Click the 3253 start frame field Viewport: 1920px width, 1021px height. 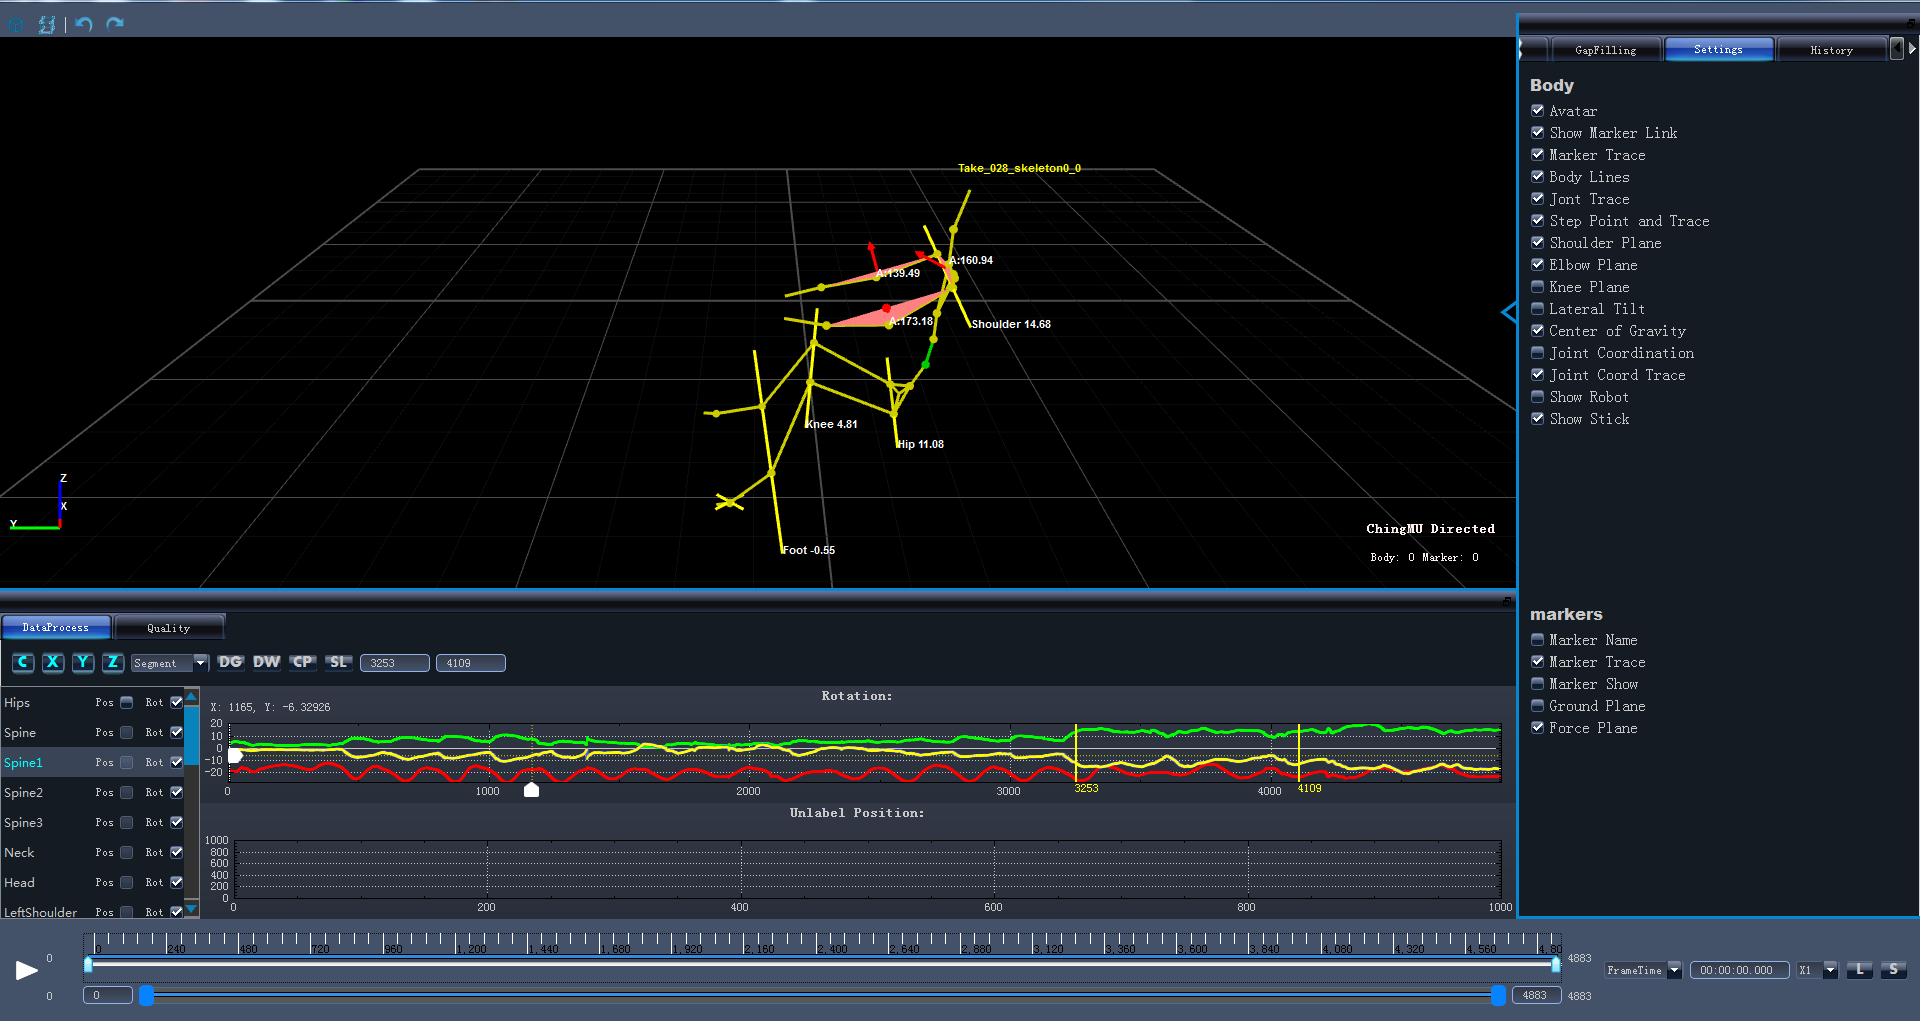(x=395, y=663)
